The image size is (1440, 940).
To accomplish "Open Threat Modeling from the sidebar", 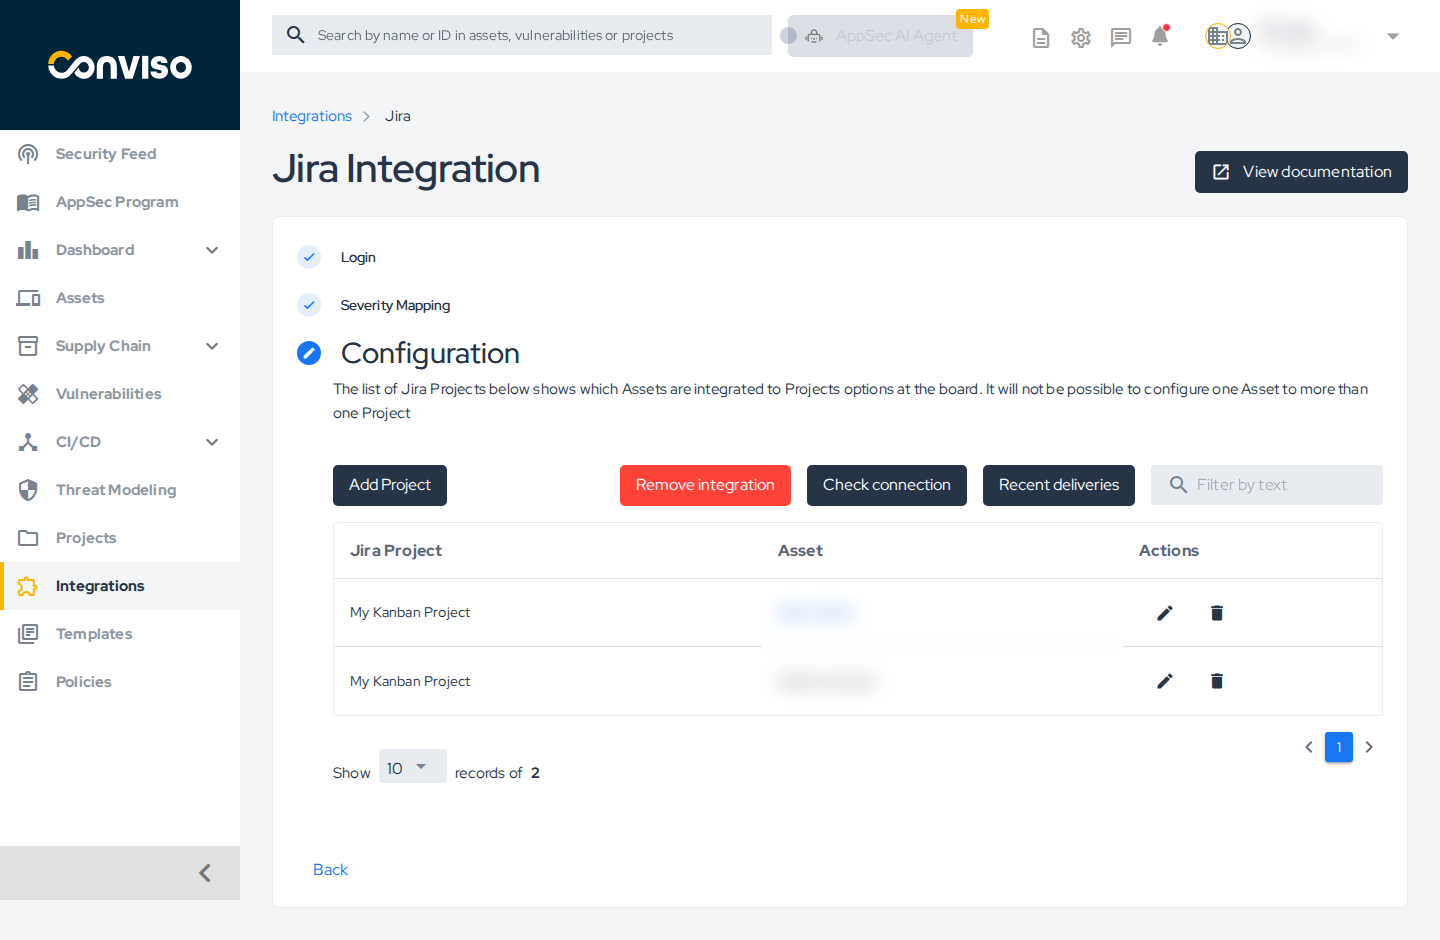I will coord(116,489).
